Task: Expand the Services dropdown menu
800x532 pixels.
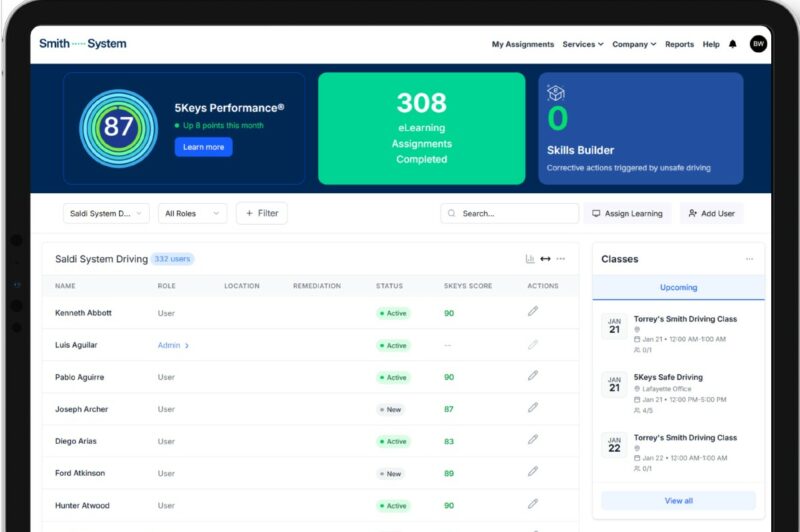Action: click(x=583, y=44)
